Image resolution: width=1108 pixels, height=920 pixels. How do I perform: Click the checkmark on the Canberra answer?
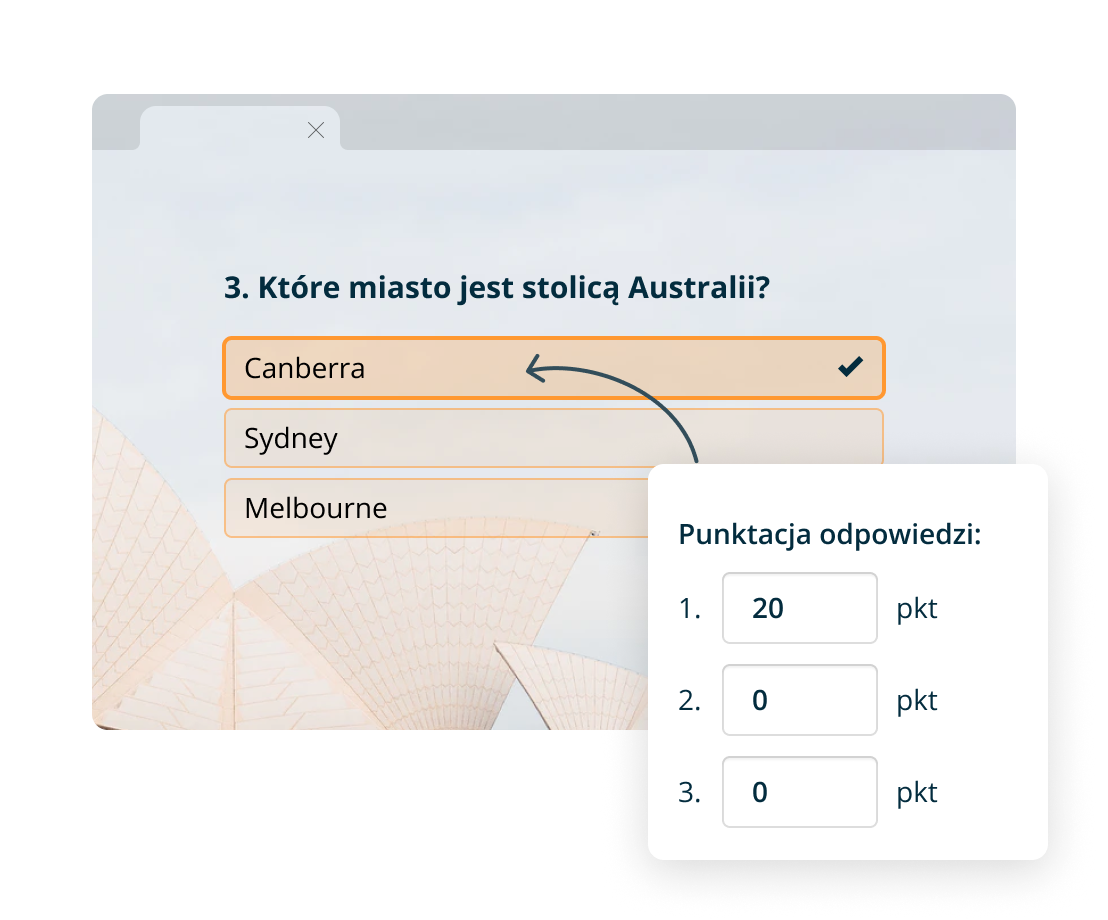coord(850,367)
